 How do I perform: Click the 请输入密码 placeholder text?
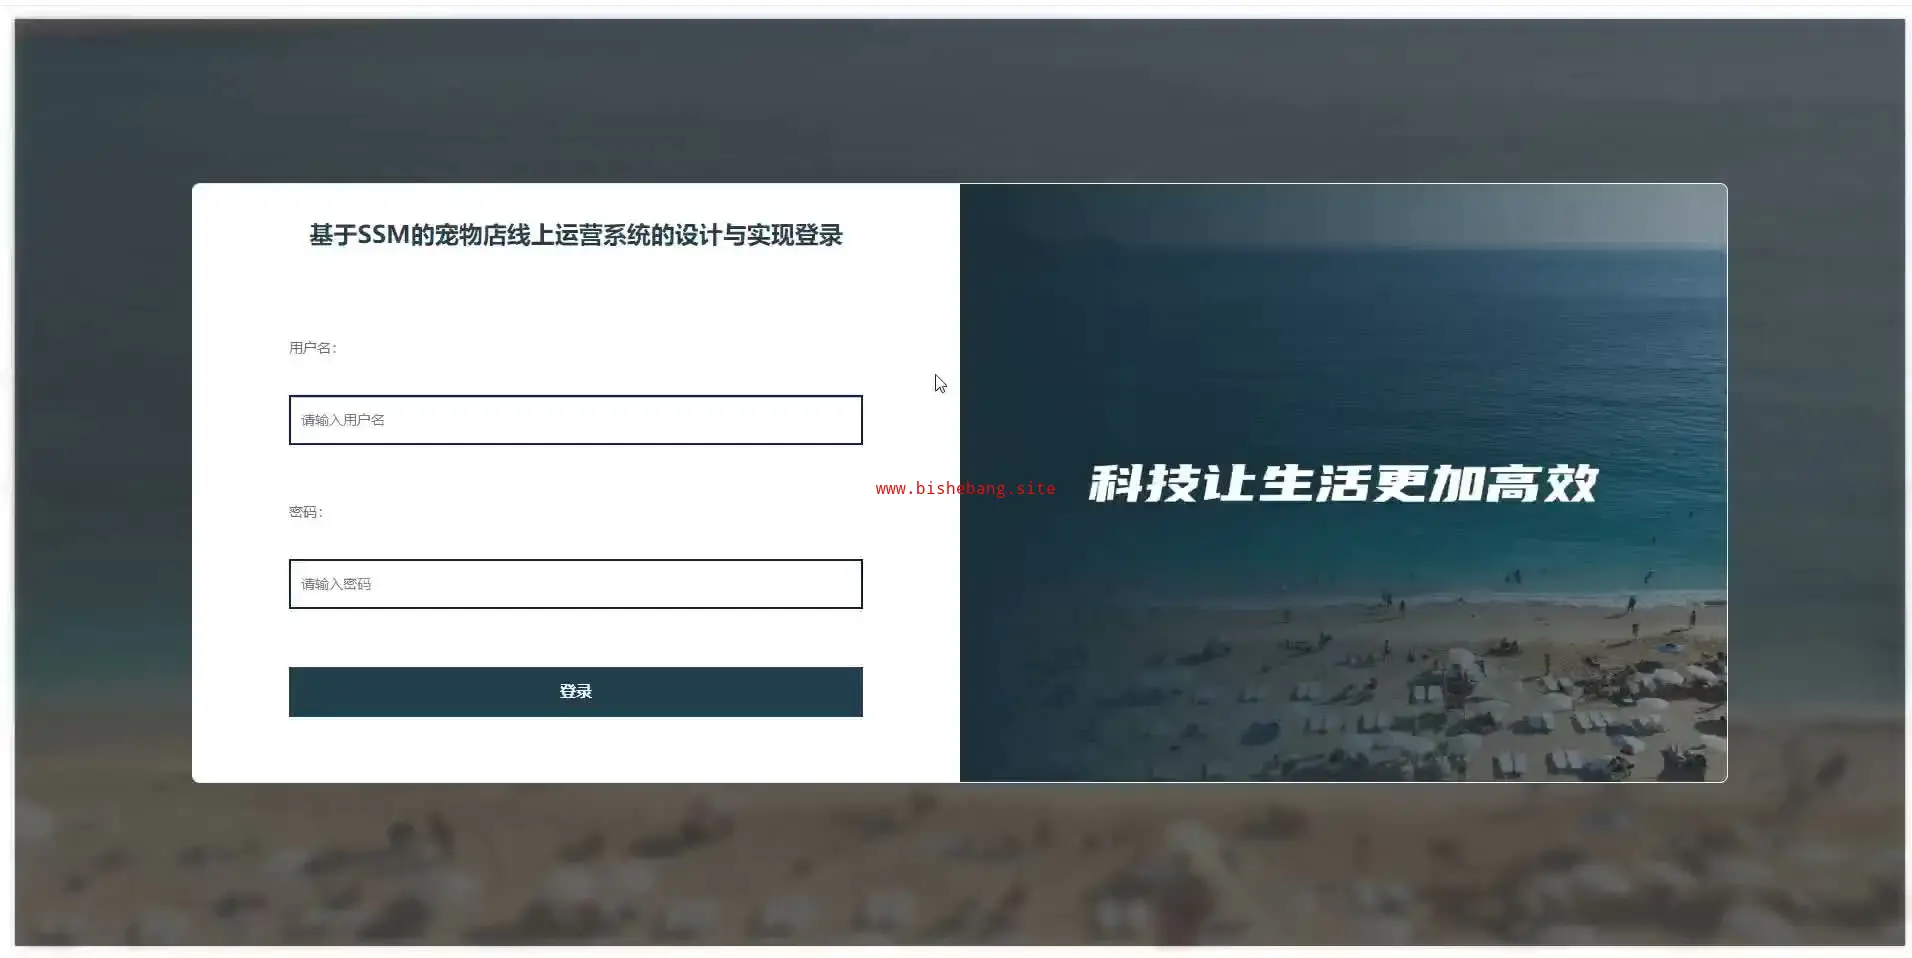(336, 584)
